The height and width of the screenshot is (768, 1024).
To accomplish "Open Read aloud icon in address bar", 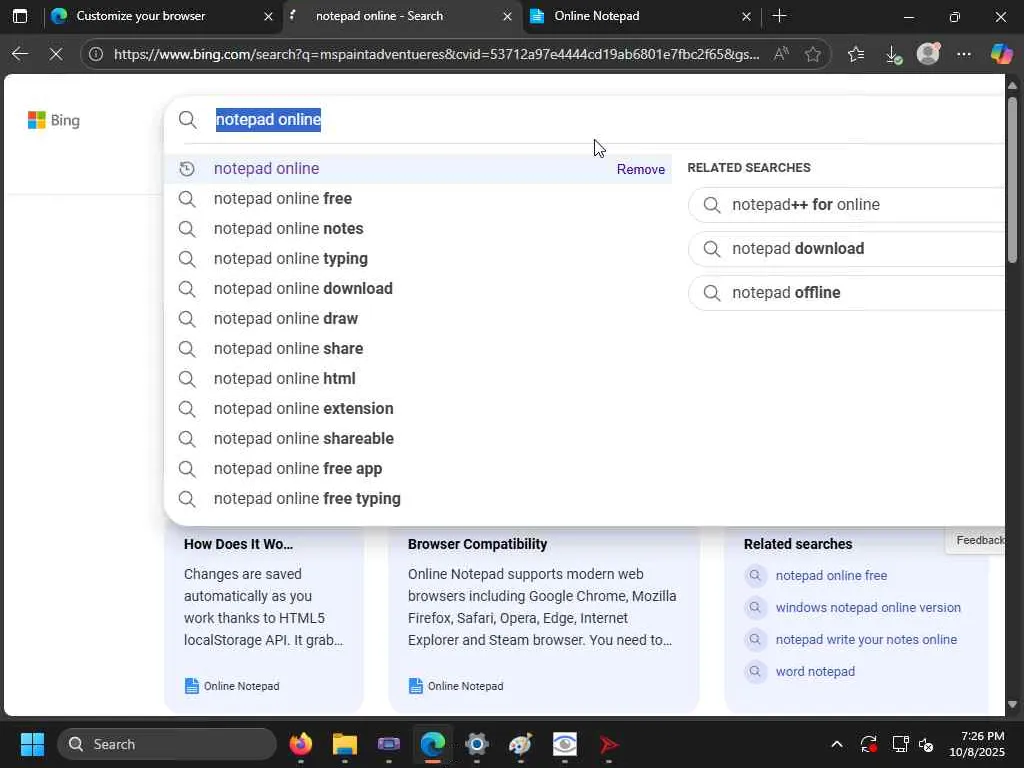I will pos(781,54).
